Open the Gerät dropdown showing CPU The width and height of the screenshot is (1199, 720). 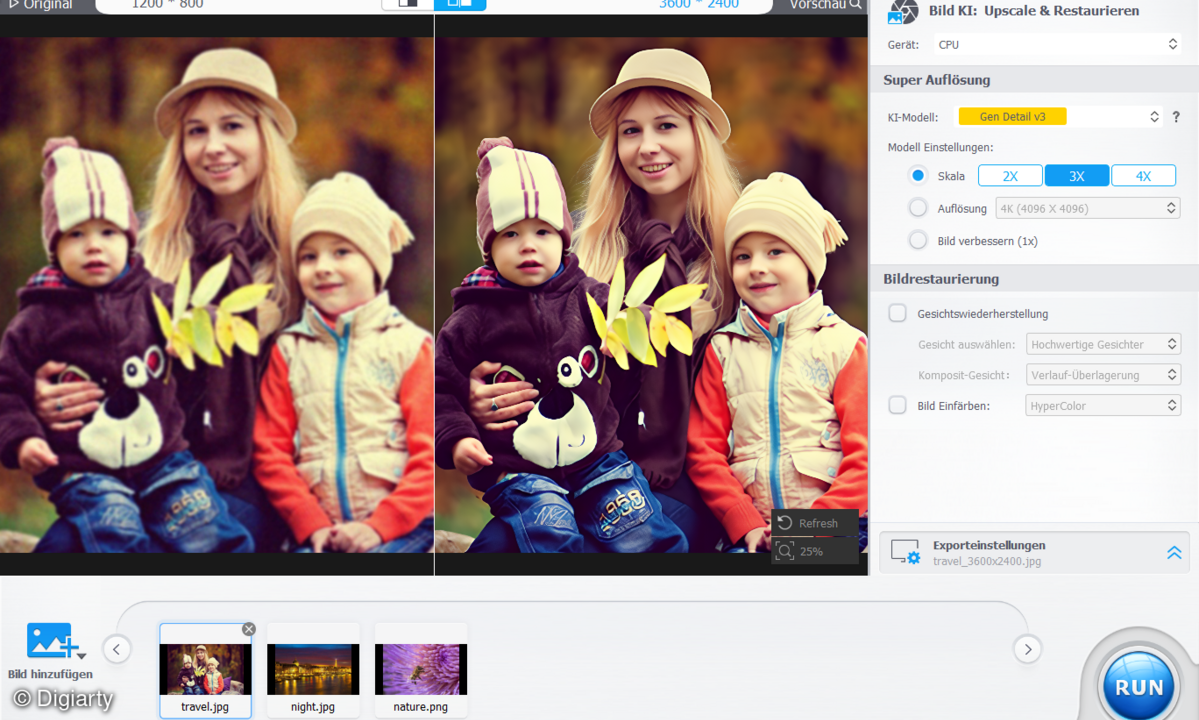pyautogui.click(x=1056, y=44)
